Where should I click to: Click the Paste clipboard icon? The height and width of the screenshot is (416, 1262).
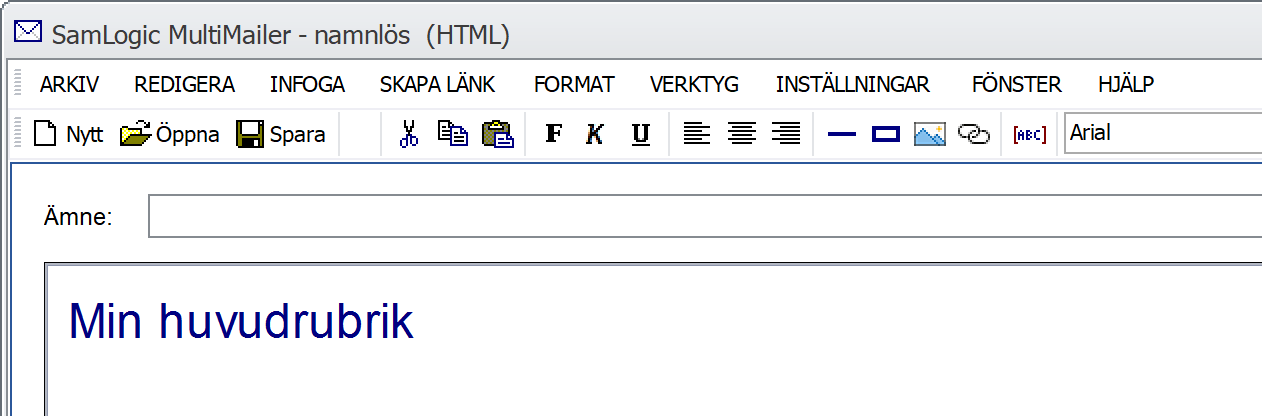pyautogui.click(x=498, y=134)
